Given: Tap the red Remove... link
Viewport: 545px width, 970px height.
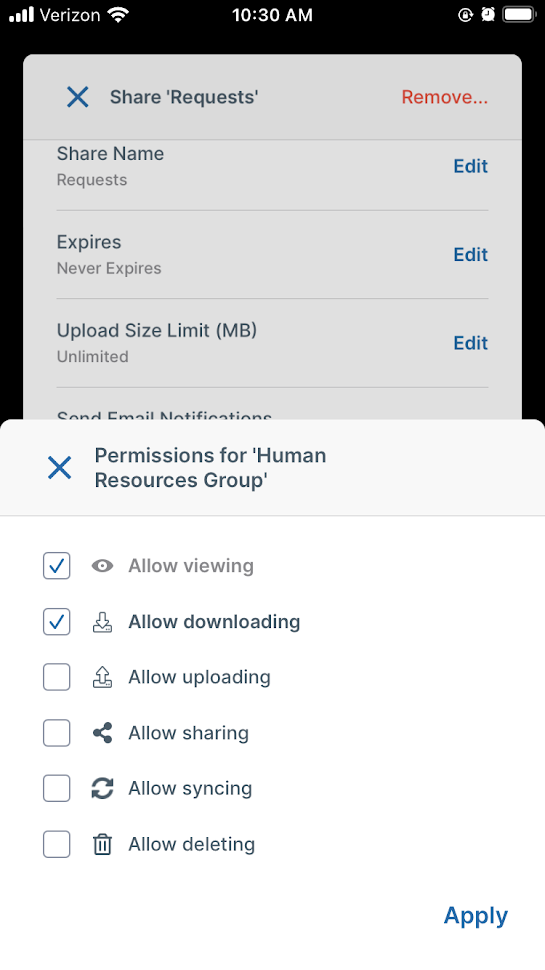Looking at the screenshot, I should [x=445, y=97].
